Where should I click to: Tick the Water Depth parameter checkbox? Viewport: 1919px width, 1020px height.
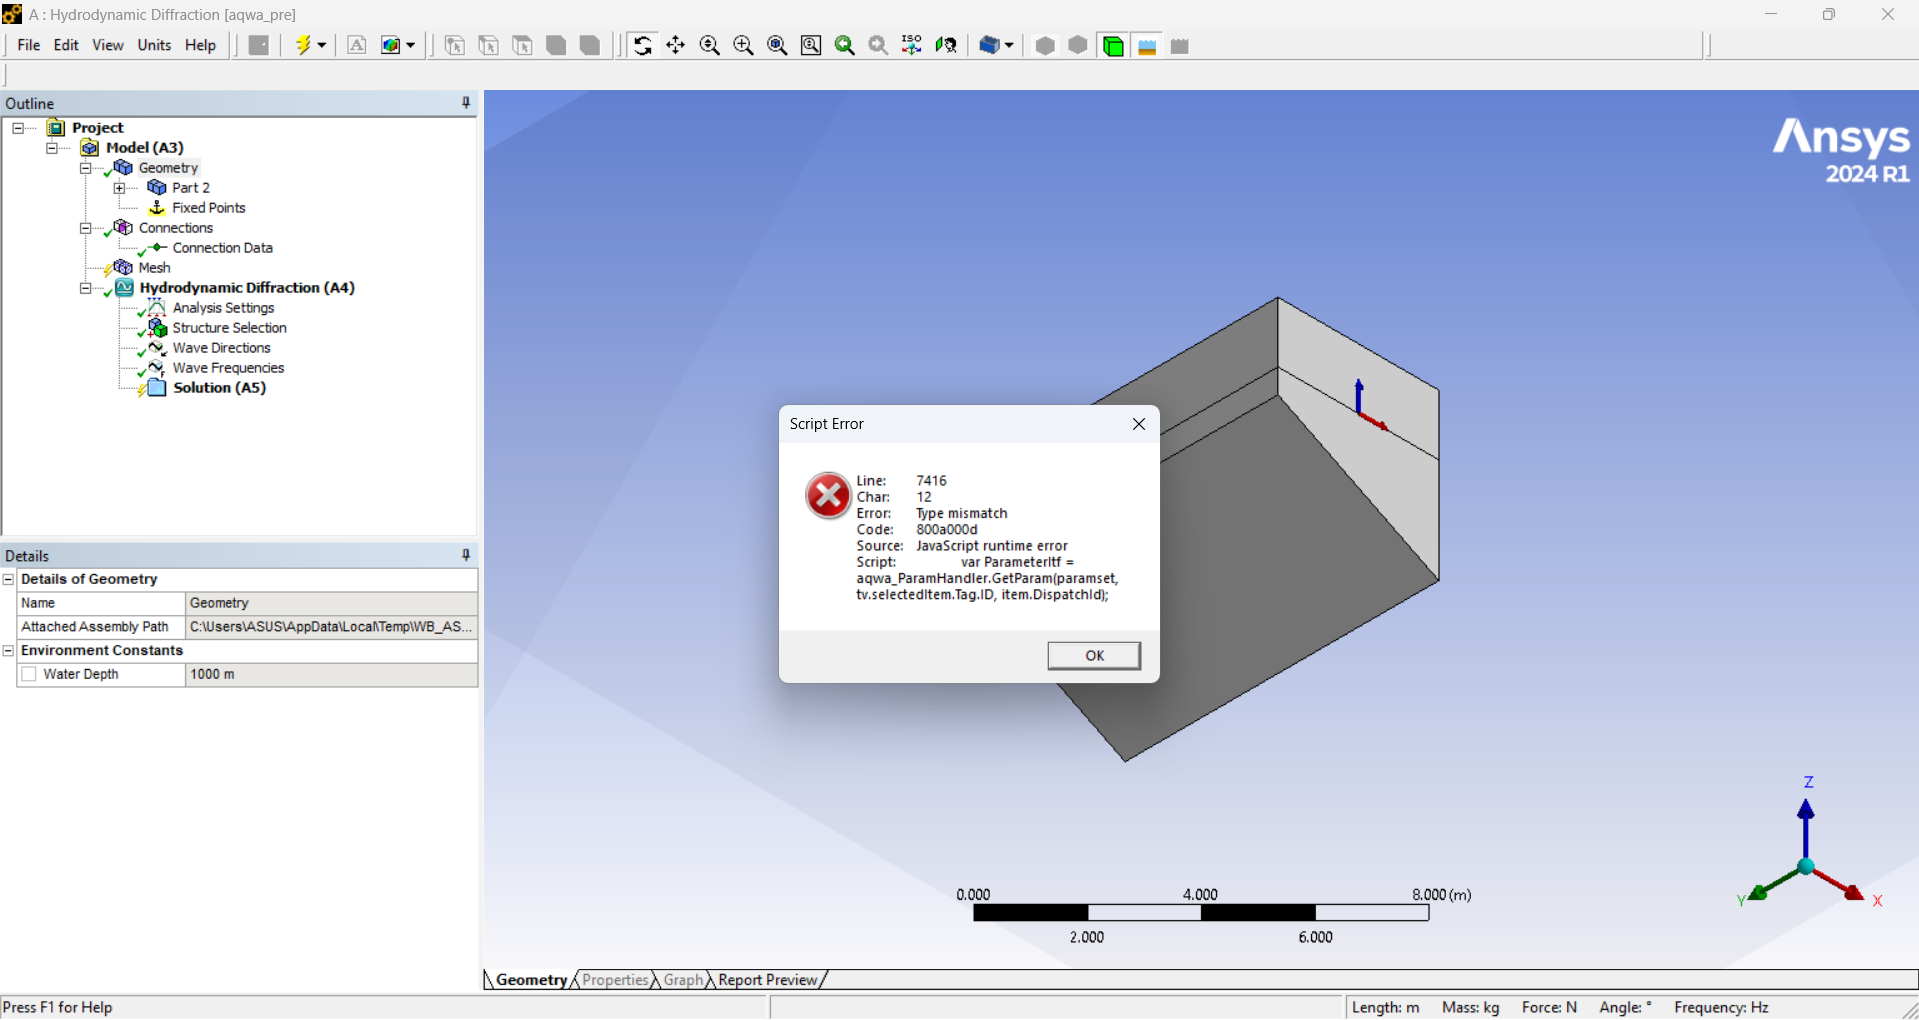pyautogui.click(x=29, y=675)
